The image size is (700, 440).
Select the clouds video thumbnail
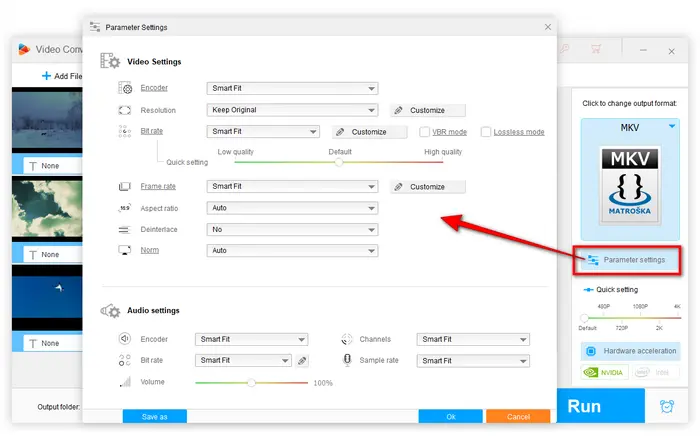click(47, 208)
